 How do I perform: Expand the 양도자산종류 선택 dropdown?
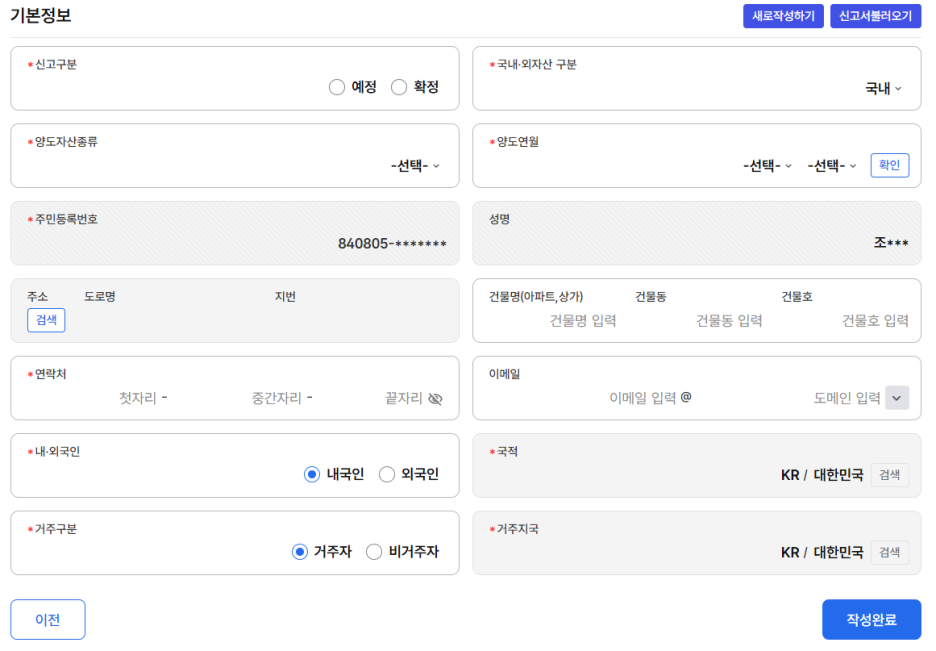pos(415,165)
